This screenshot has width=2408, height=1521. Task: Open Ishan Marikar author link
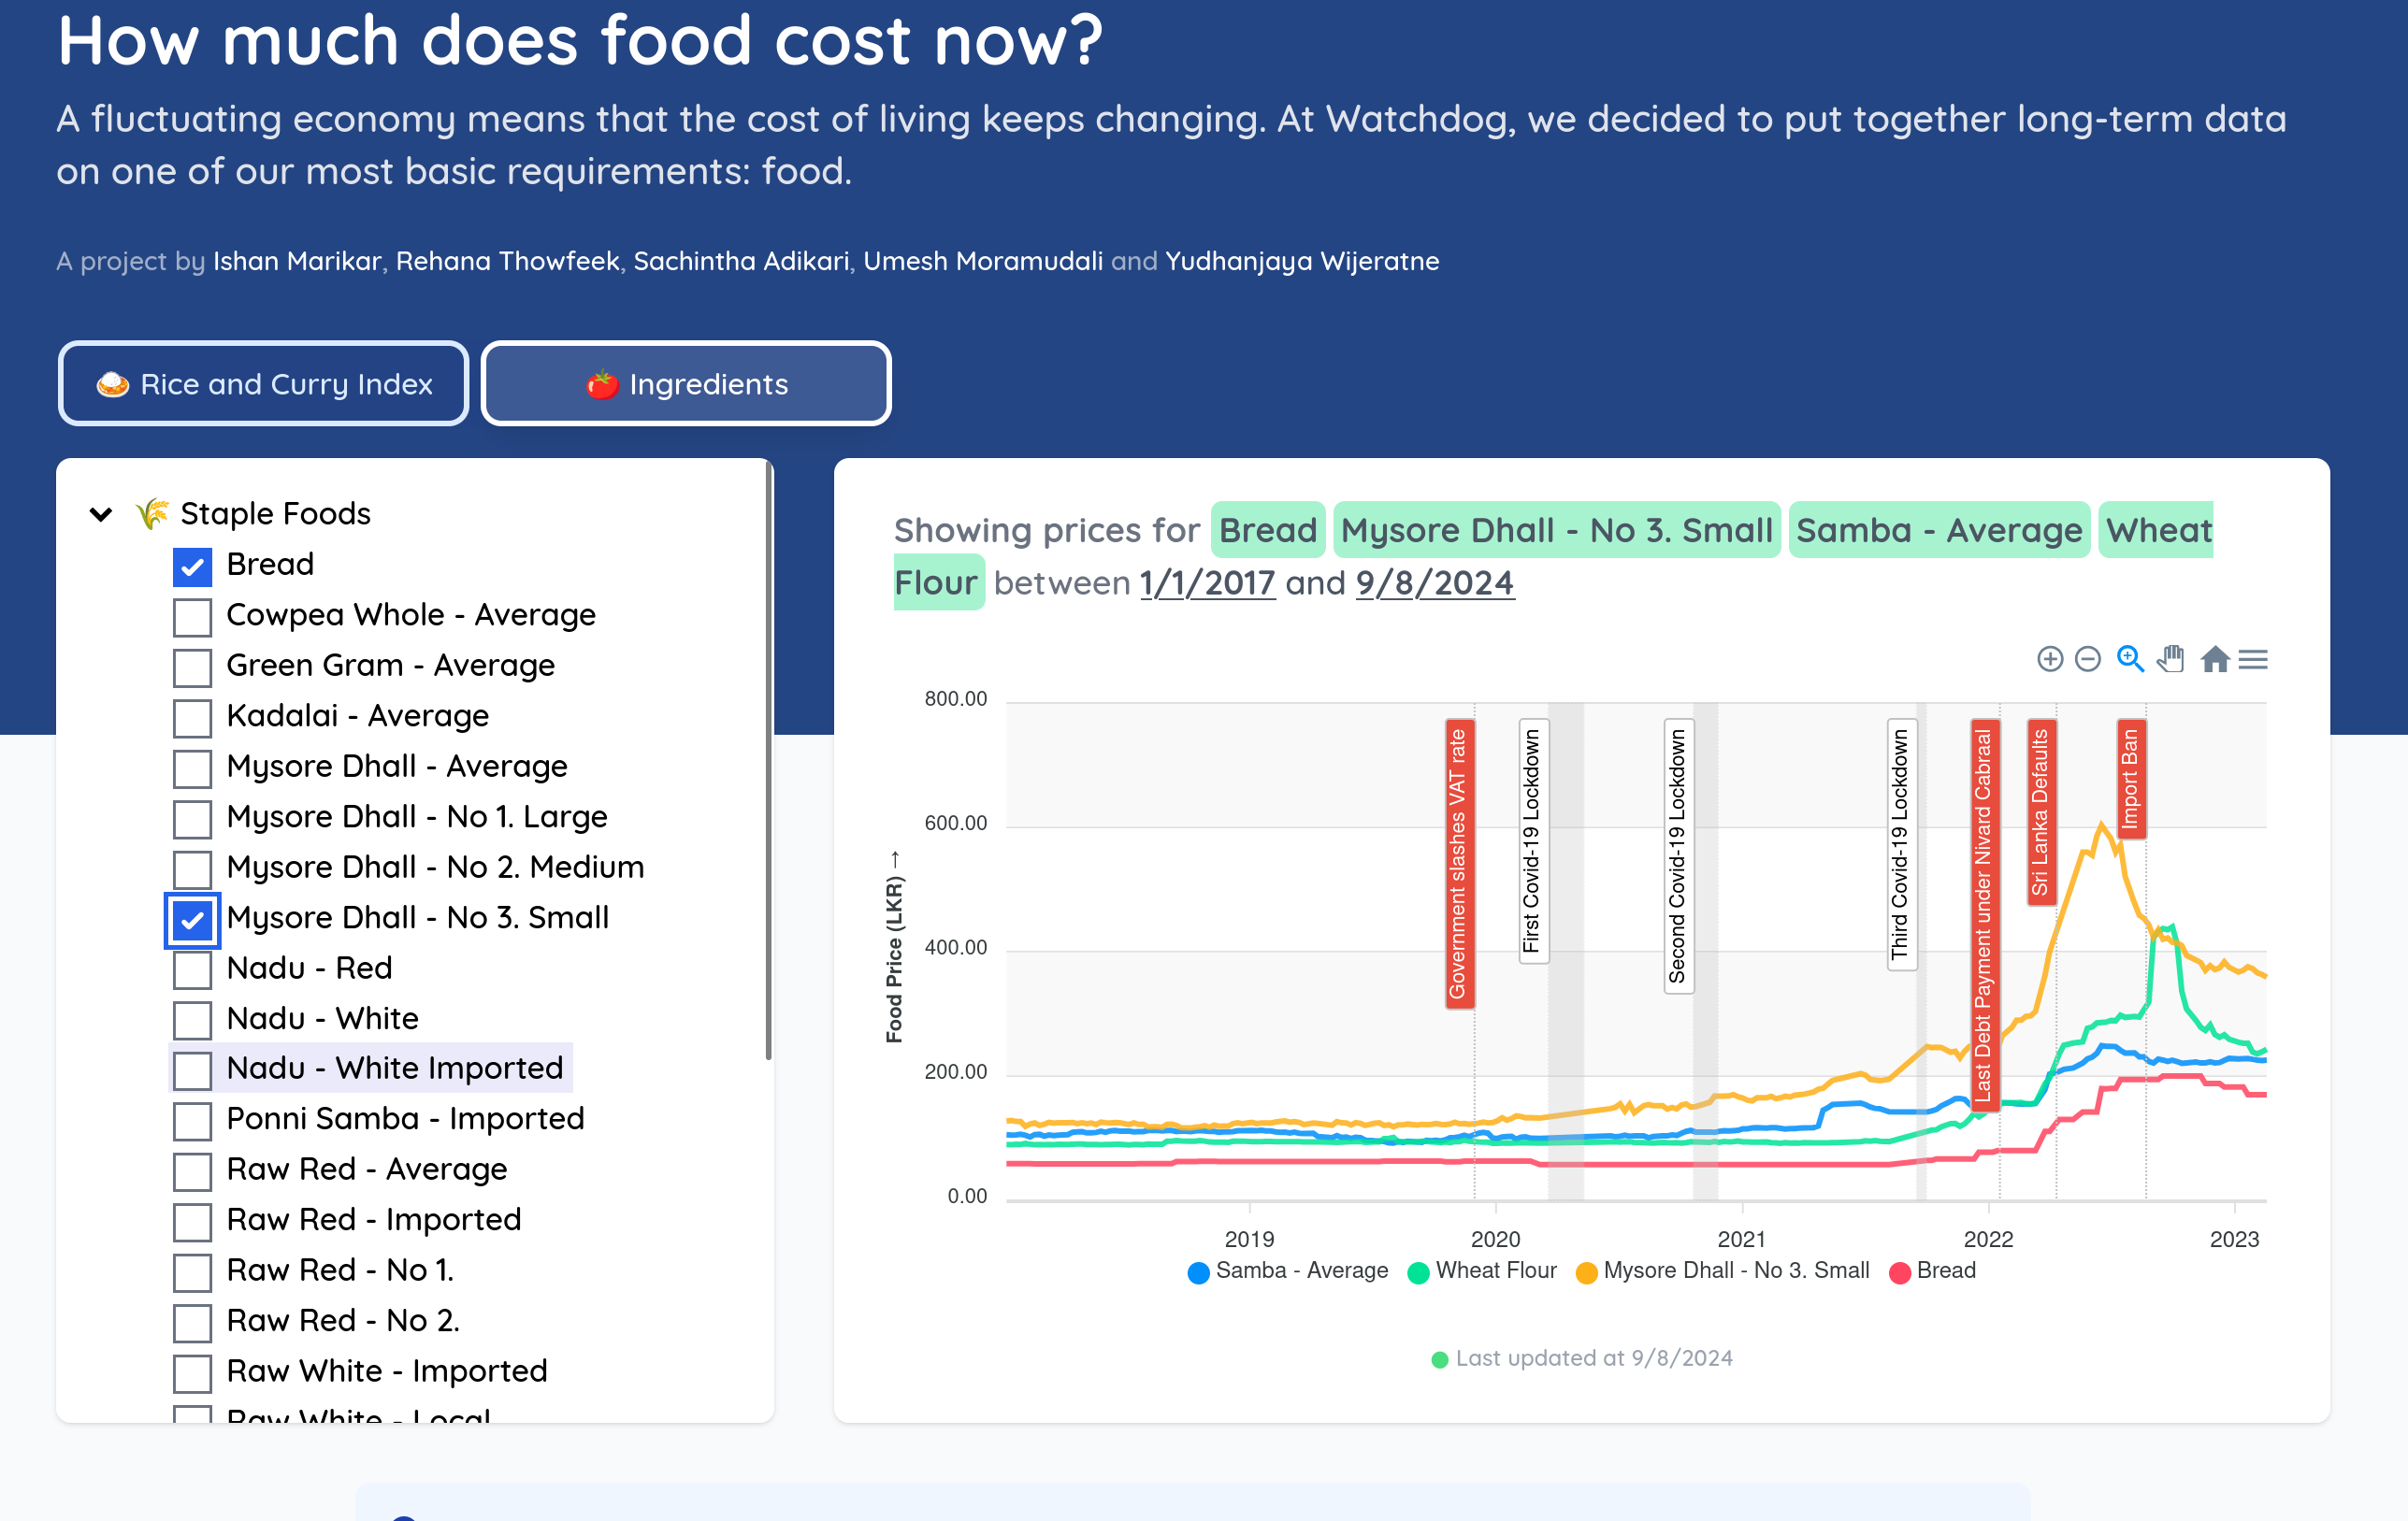click(x=297, y=261)
